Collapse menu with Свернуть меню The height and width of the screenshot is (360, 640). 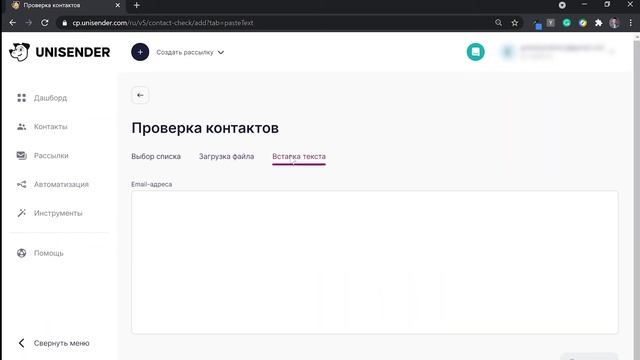click(x=62, y=343)
